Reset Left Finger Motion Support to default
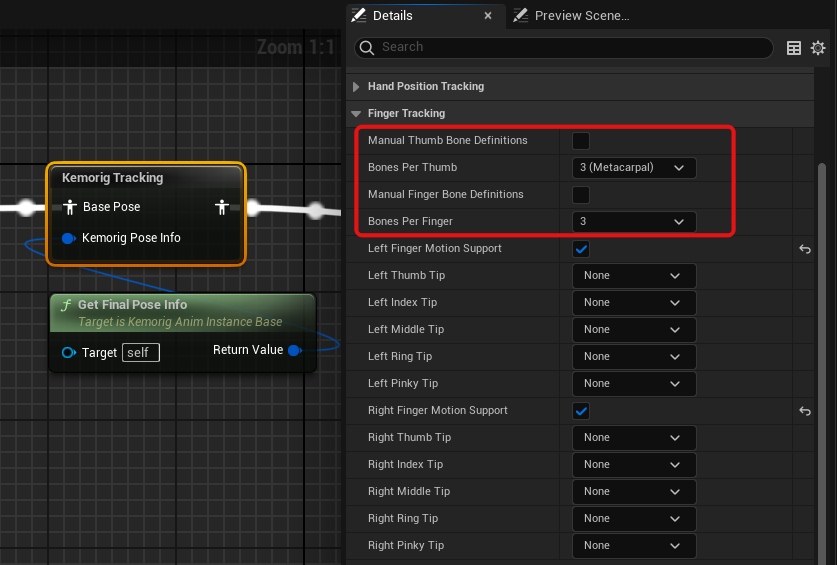The width and height of the screenshot is (837, 565). coord(804,249)
